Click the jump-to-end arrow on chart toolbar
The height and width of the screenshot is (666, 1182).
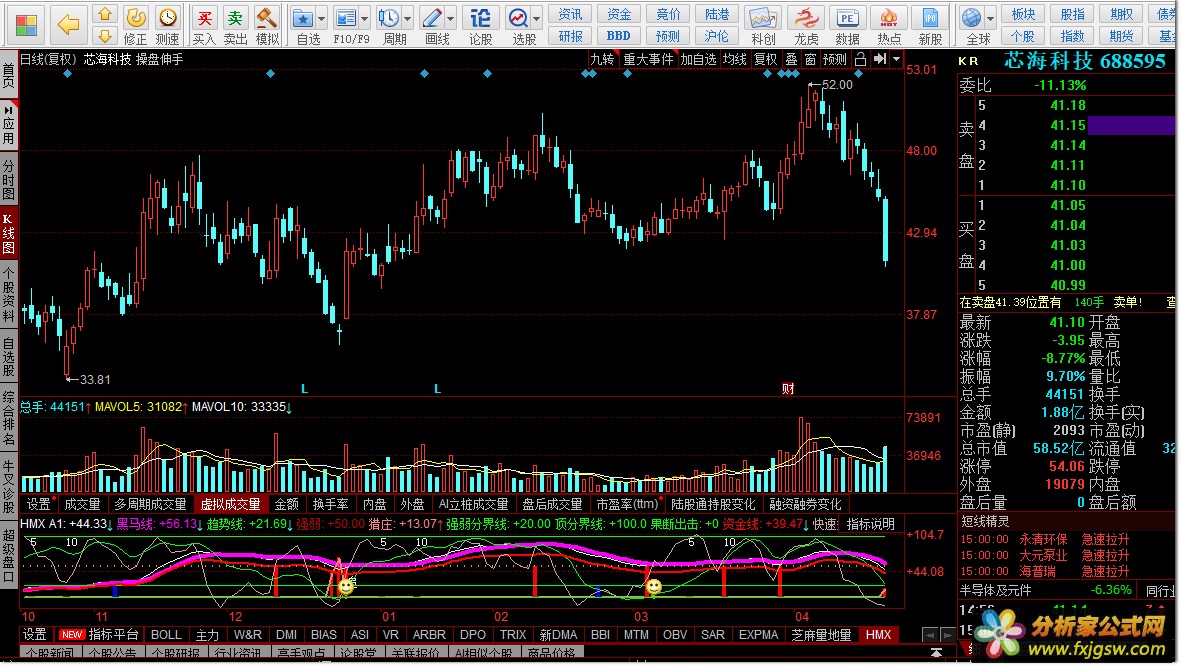pyautogui.click(x=880, y=59)
